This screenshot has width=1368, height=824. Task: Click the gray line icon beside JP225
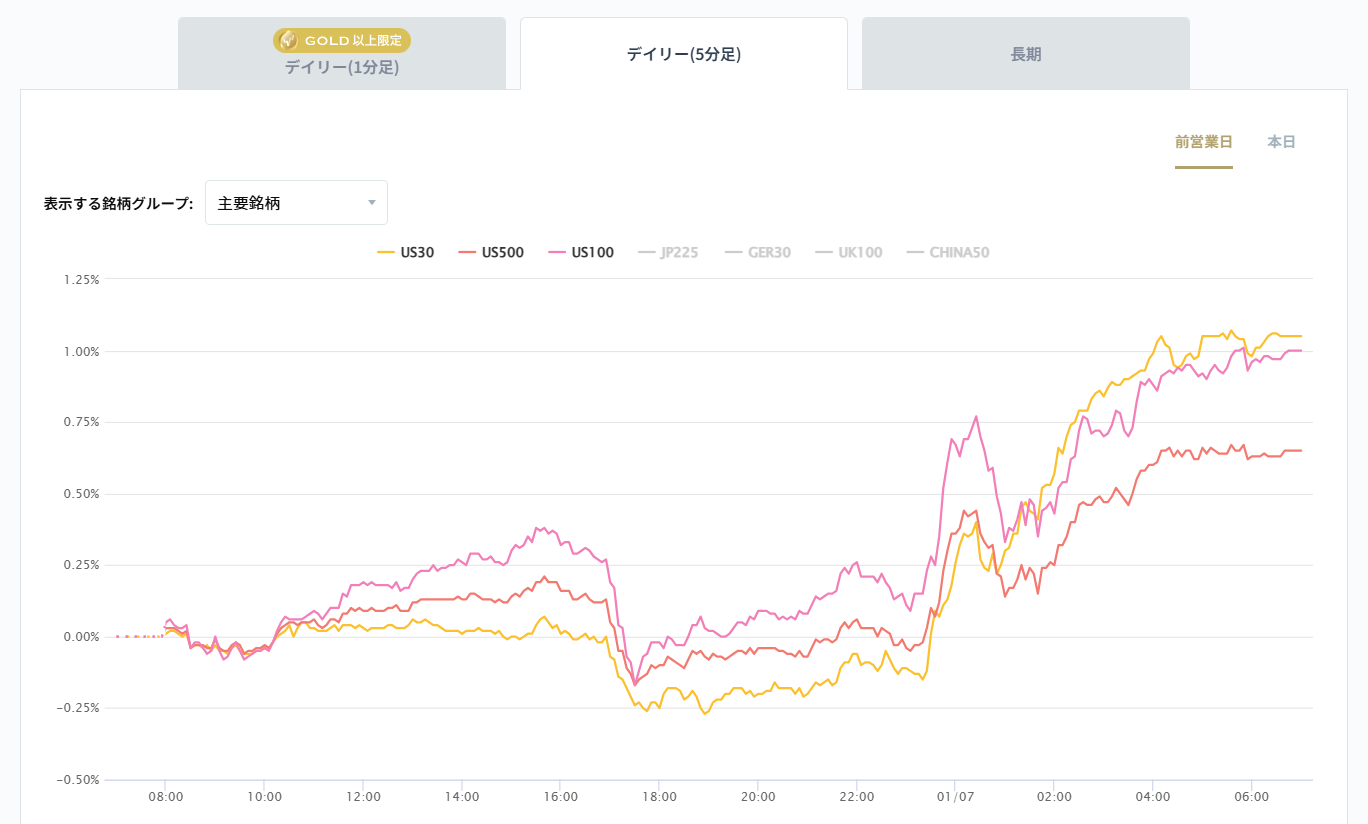[647, 252]
